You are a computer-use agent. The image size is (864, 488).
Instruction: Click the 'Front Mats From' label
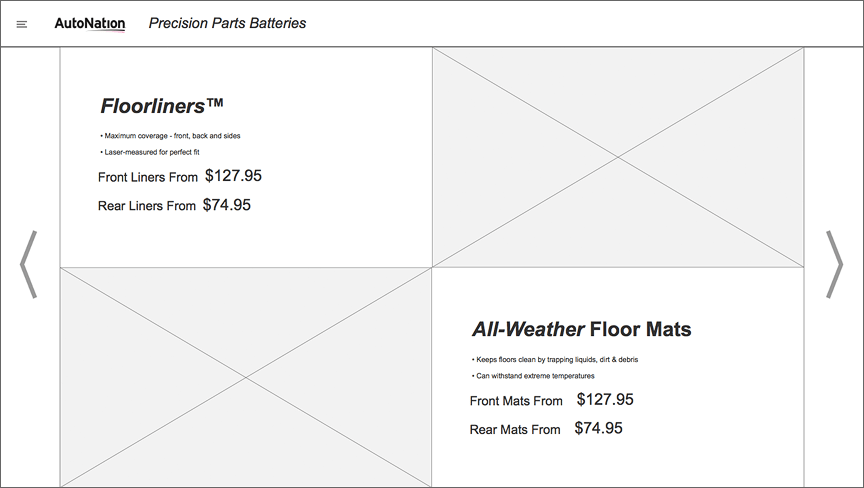click(516, 401)
